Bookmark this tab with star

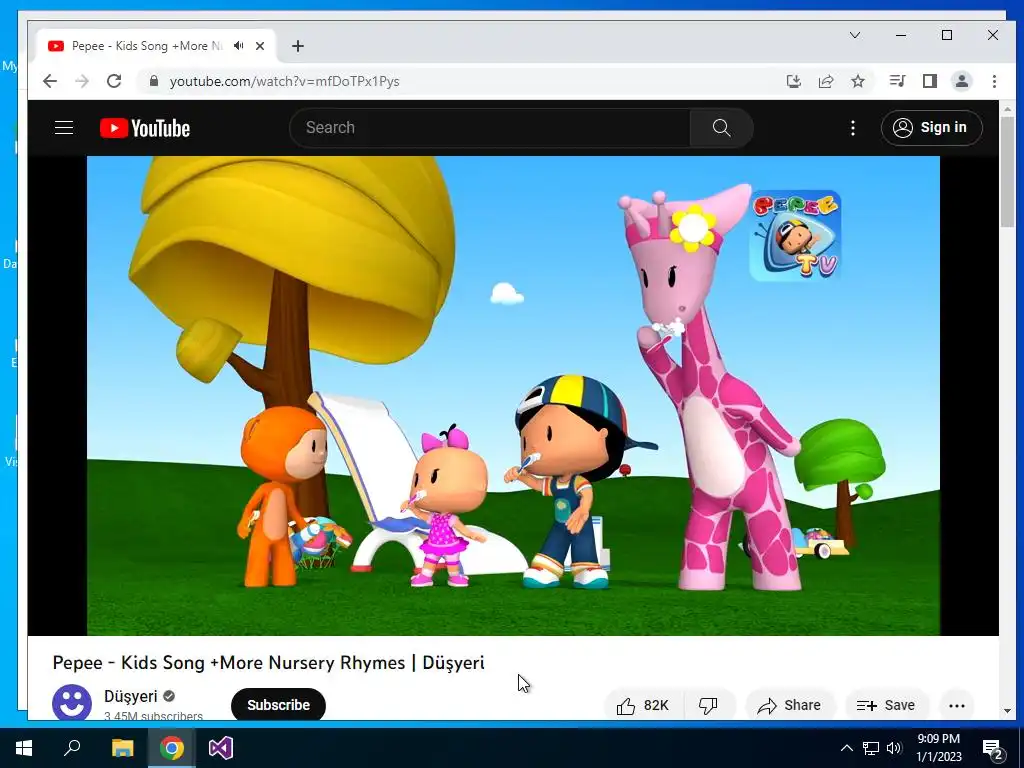click(857, 81)
